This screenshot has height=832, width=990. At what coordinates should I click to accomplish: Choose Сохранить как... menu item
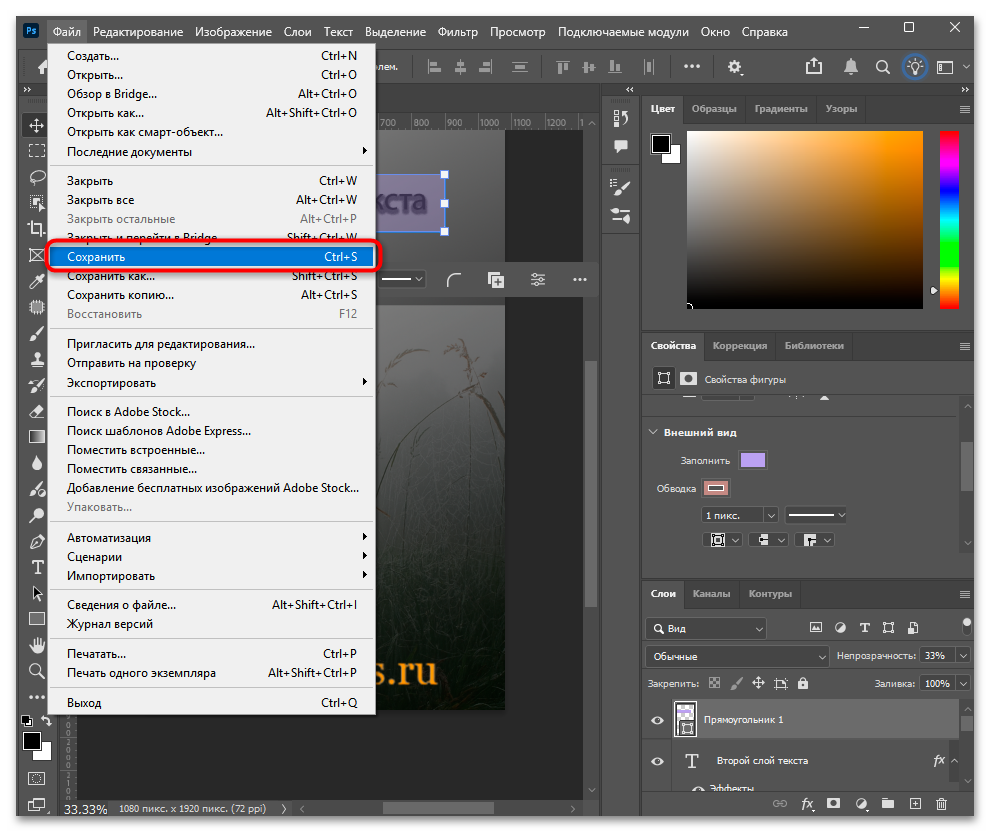(x=212, y=276)
